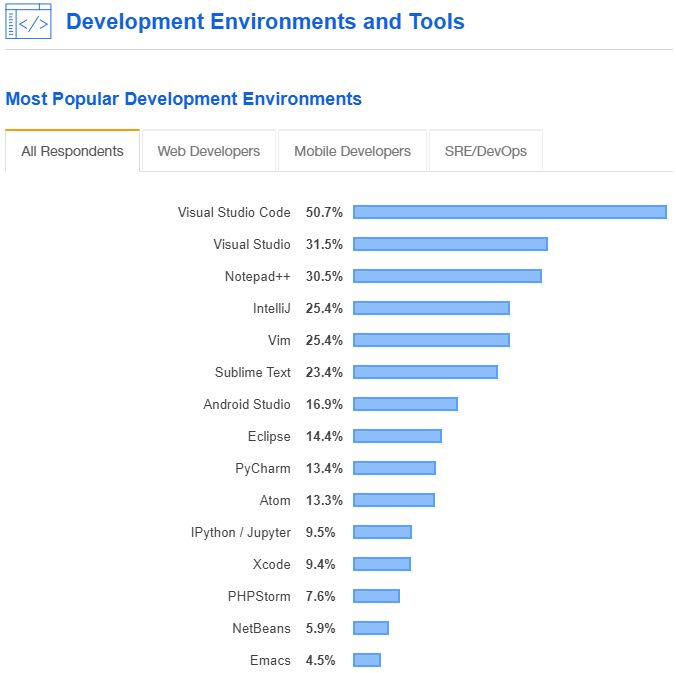This screenshot has height=673, width=676.
Task: Show the SRE/DevOps tab
Action: [x=485, y=151]
